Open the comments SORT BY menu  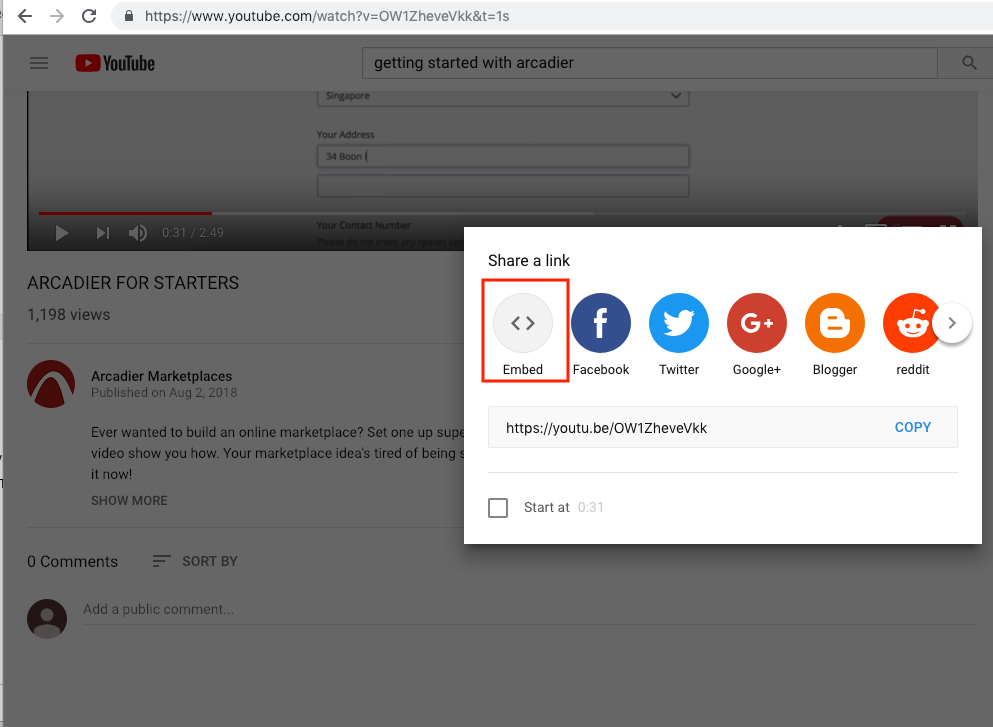click(x=195, y=561)
